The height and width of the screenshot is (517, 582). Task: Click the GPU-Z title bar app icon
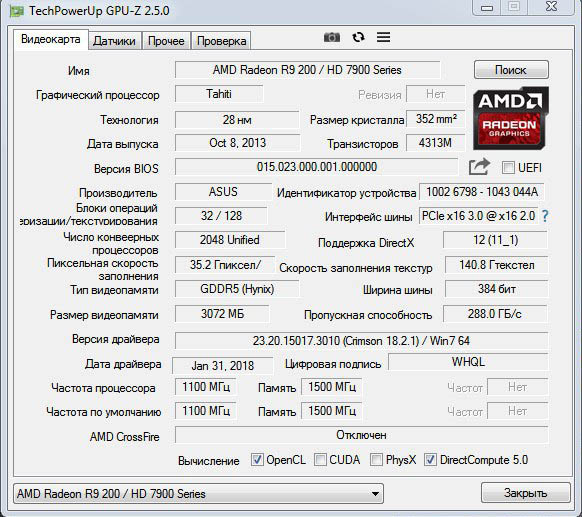pyautogui.click(x=17, y=11)
